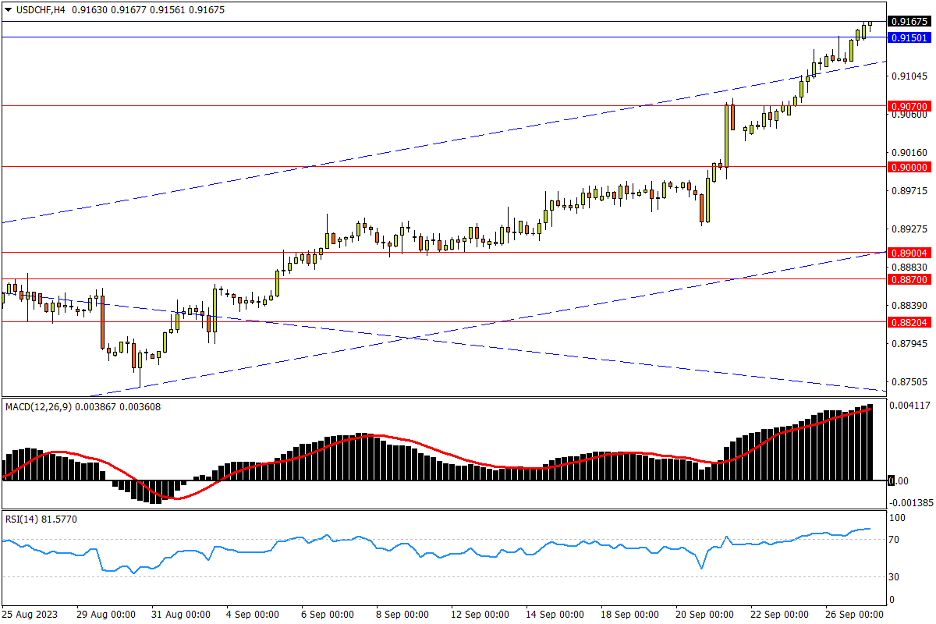The width and height of the screenshot is (936, 624).
Task: Click the black 0.91675 current price label
Action: pos(909,21)
